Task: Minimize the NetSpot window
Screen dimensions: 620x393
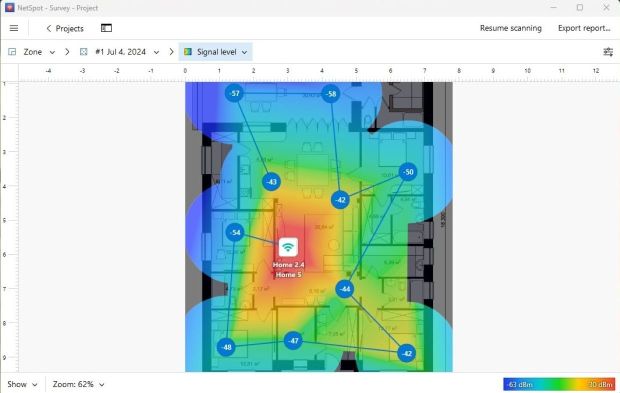Action: click(554, 8)
